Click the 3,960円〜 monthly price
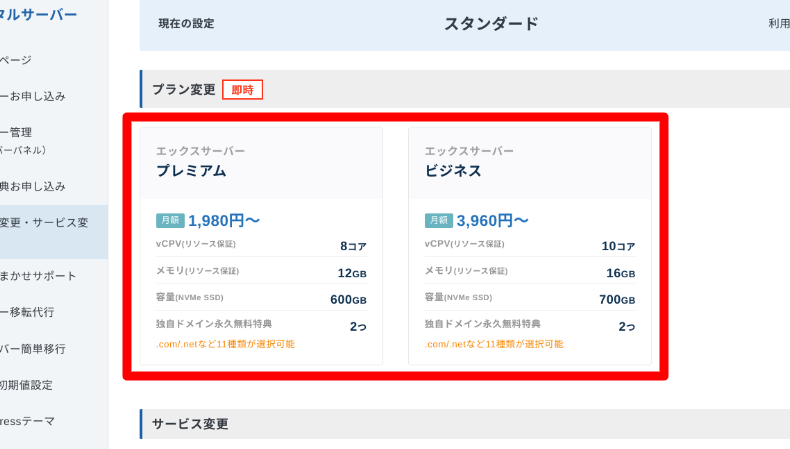The width and height of the screenshot is (790, 449). point(493,221)
